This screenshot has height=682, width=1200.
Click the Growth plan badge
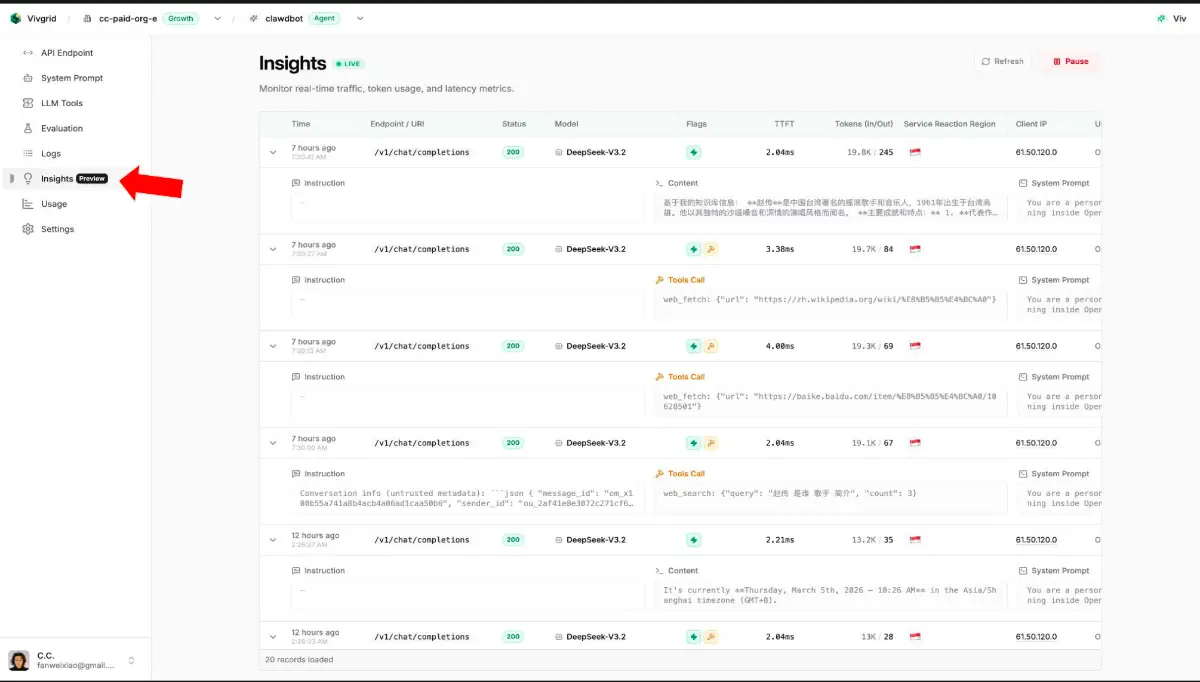180,17
